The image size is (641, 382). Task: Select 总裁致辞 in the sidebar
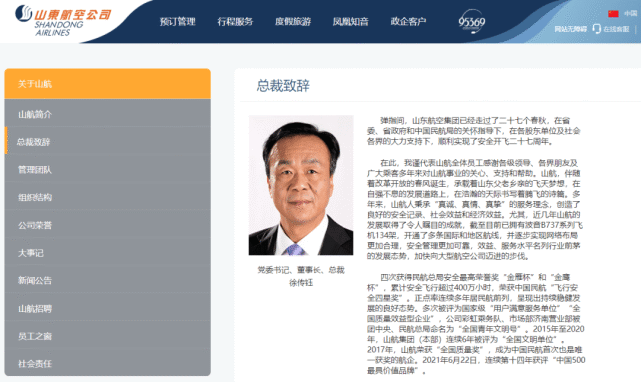point(108,142)
